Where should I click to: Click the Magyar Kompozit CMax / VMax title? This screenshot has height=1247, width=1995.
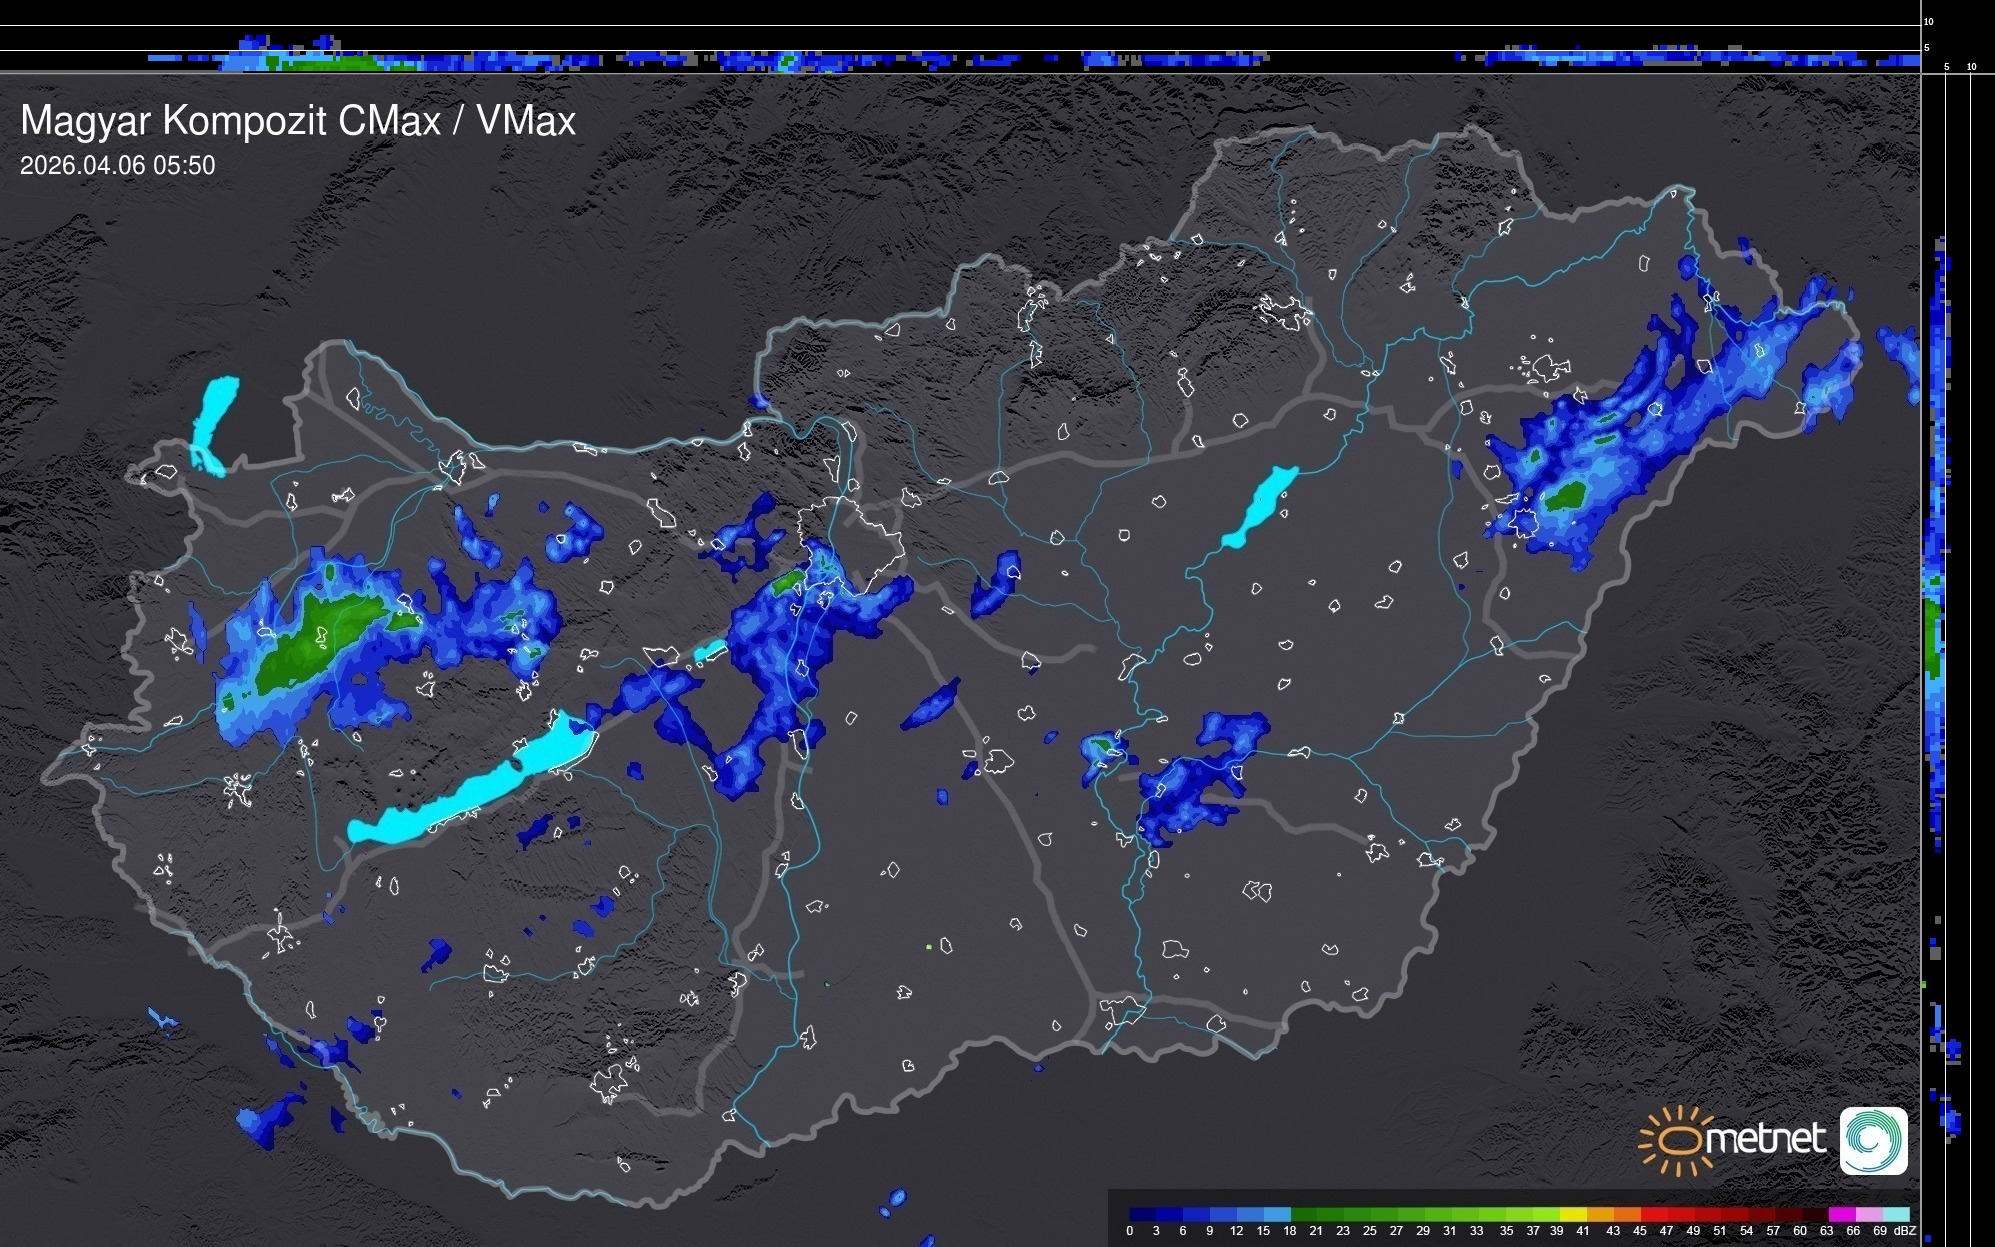(x=298, y=121)
